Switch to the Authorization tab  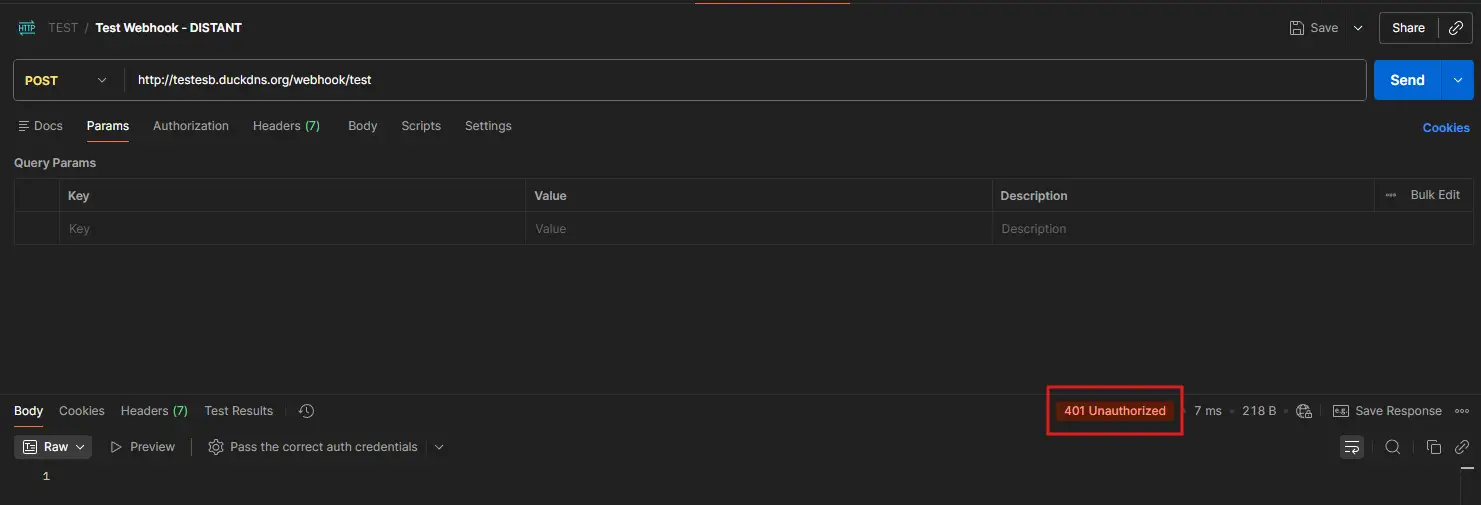coord(191,126)
